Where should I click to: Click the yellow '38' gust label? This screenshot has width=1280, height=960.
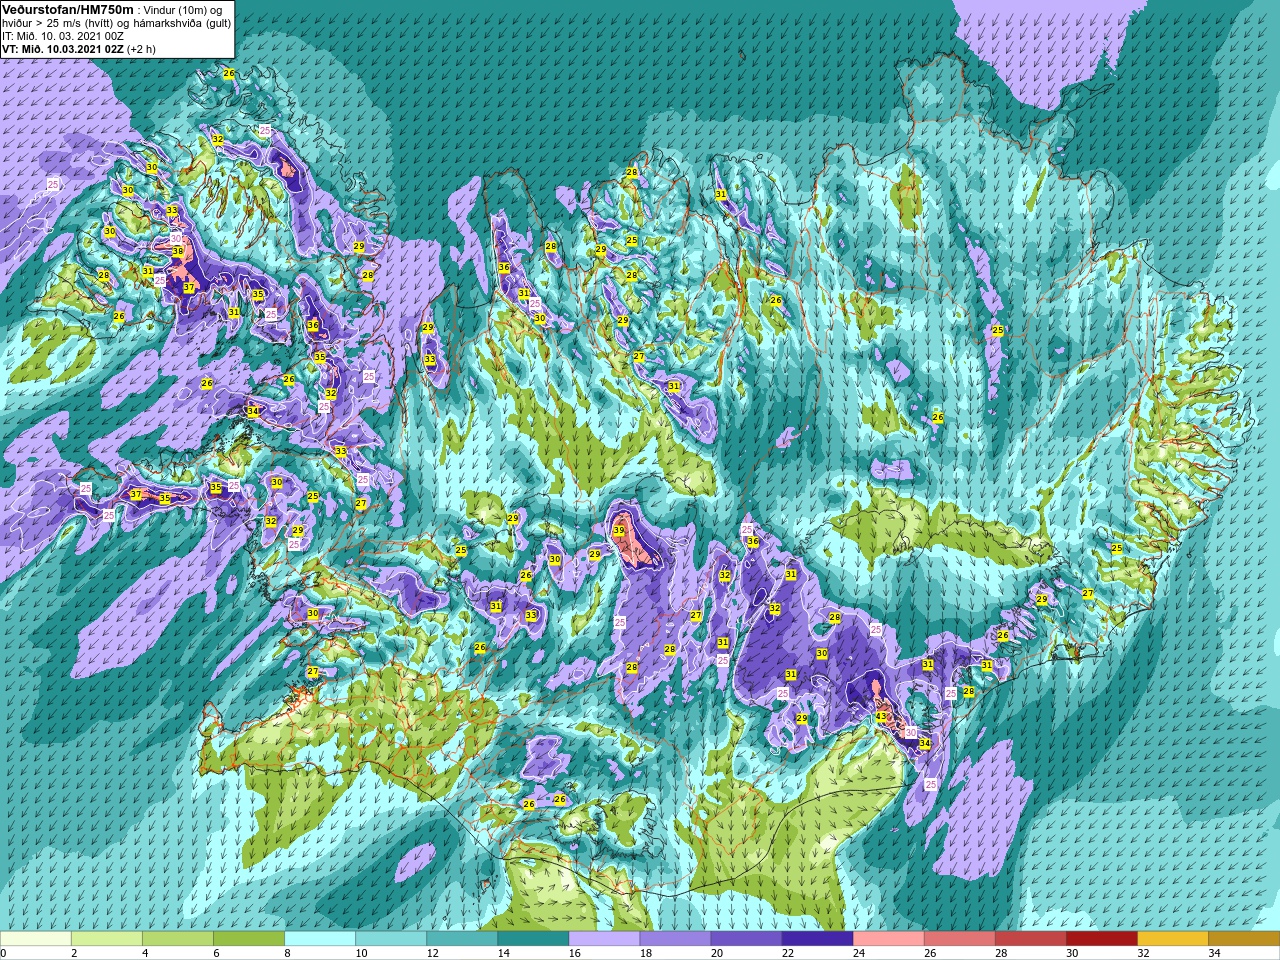pyautogui.click(x=178, y=251)
